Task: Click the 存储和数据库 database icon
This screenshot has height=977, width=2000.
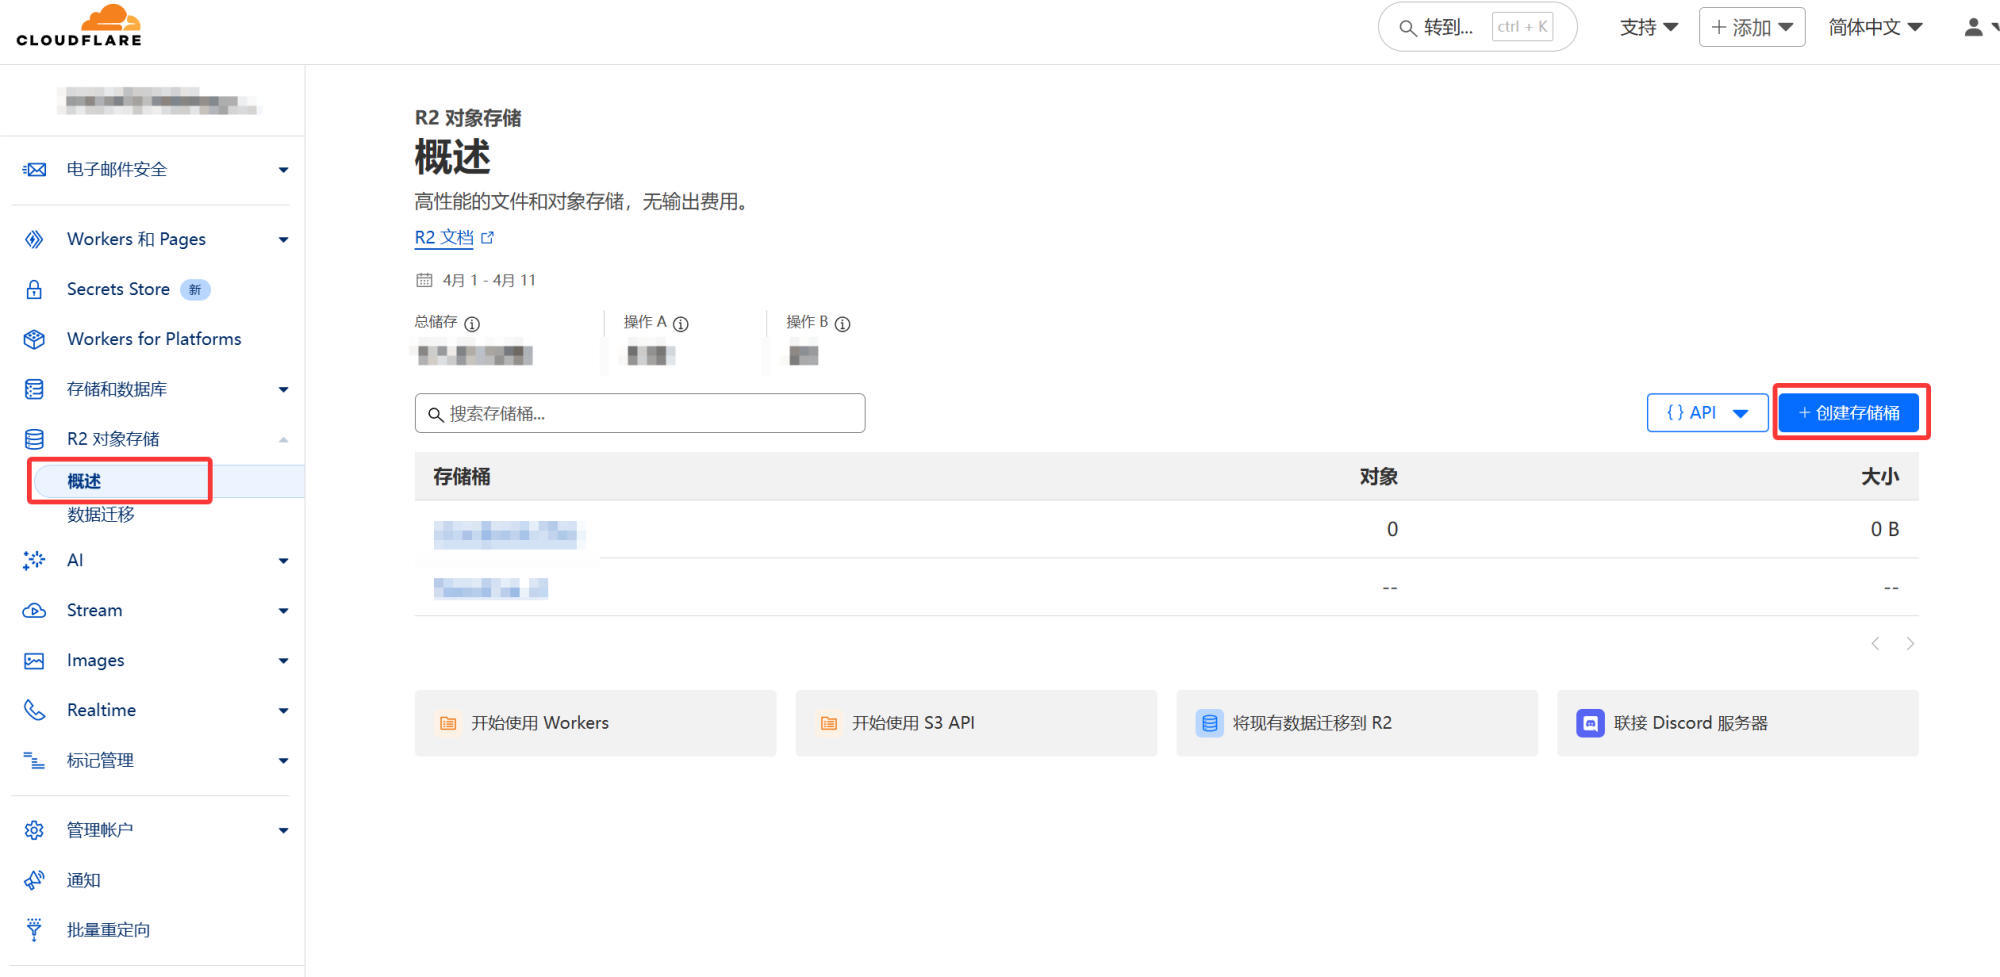Action: click(34, 389)
